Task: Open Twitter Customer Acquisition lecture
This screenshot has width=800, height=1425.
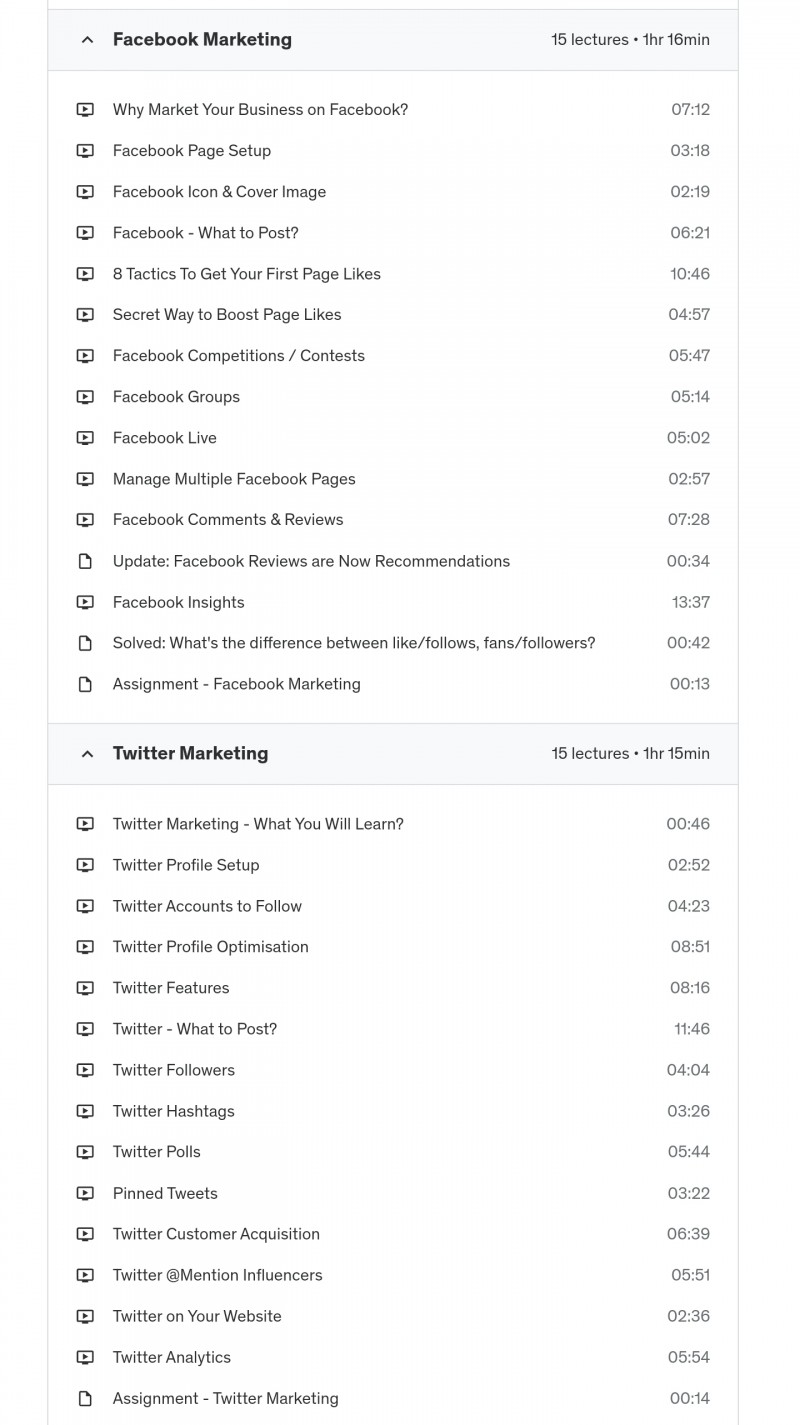Action: (x=216, y=1234)
